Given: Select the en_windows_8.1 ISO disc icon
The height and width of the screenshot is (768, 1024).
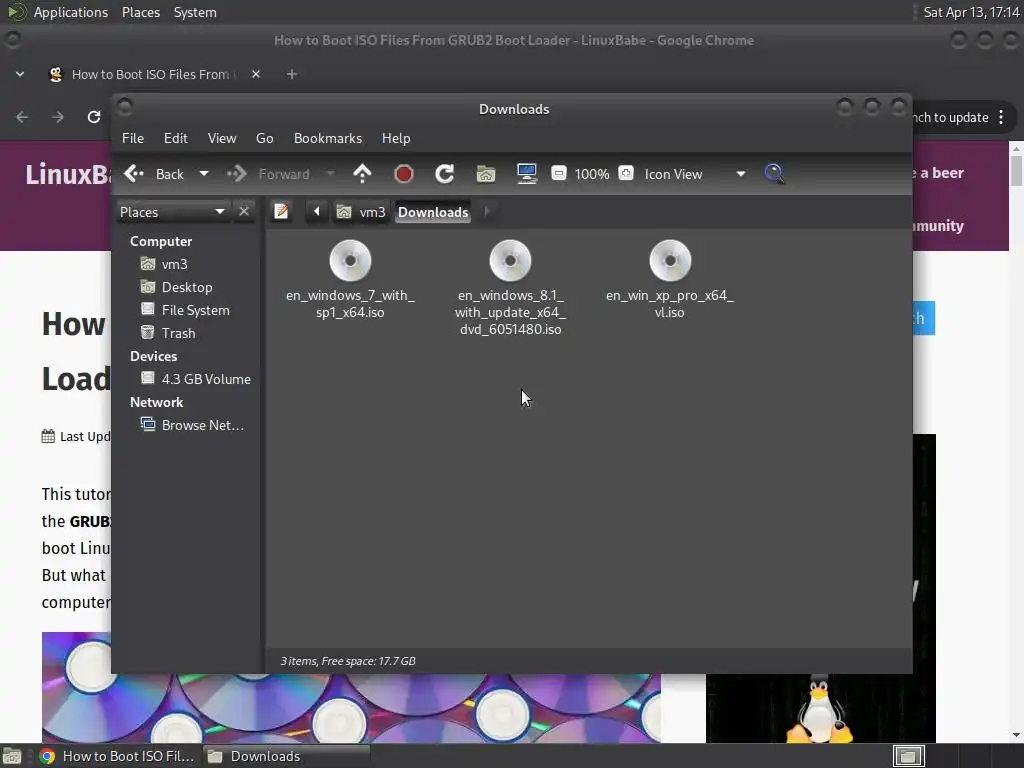Looking at the screenshot, I should [x=510, y=261].
